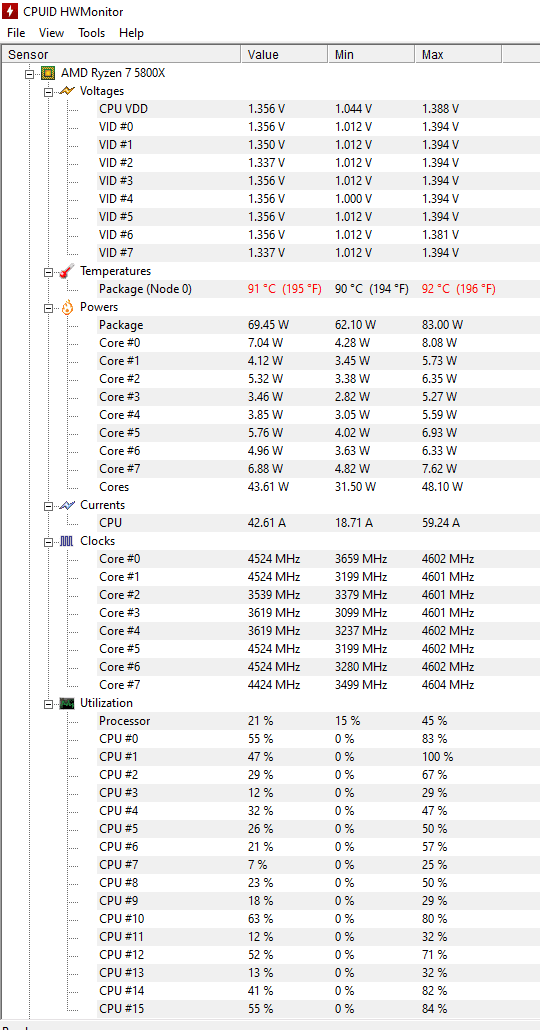
Task: Click the 69.45 W package power value
Action: click(x=267, y=325)
